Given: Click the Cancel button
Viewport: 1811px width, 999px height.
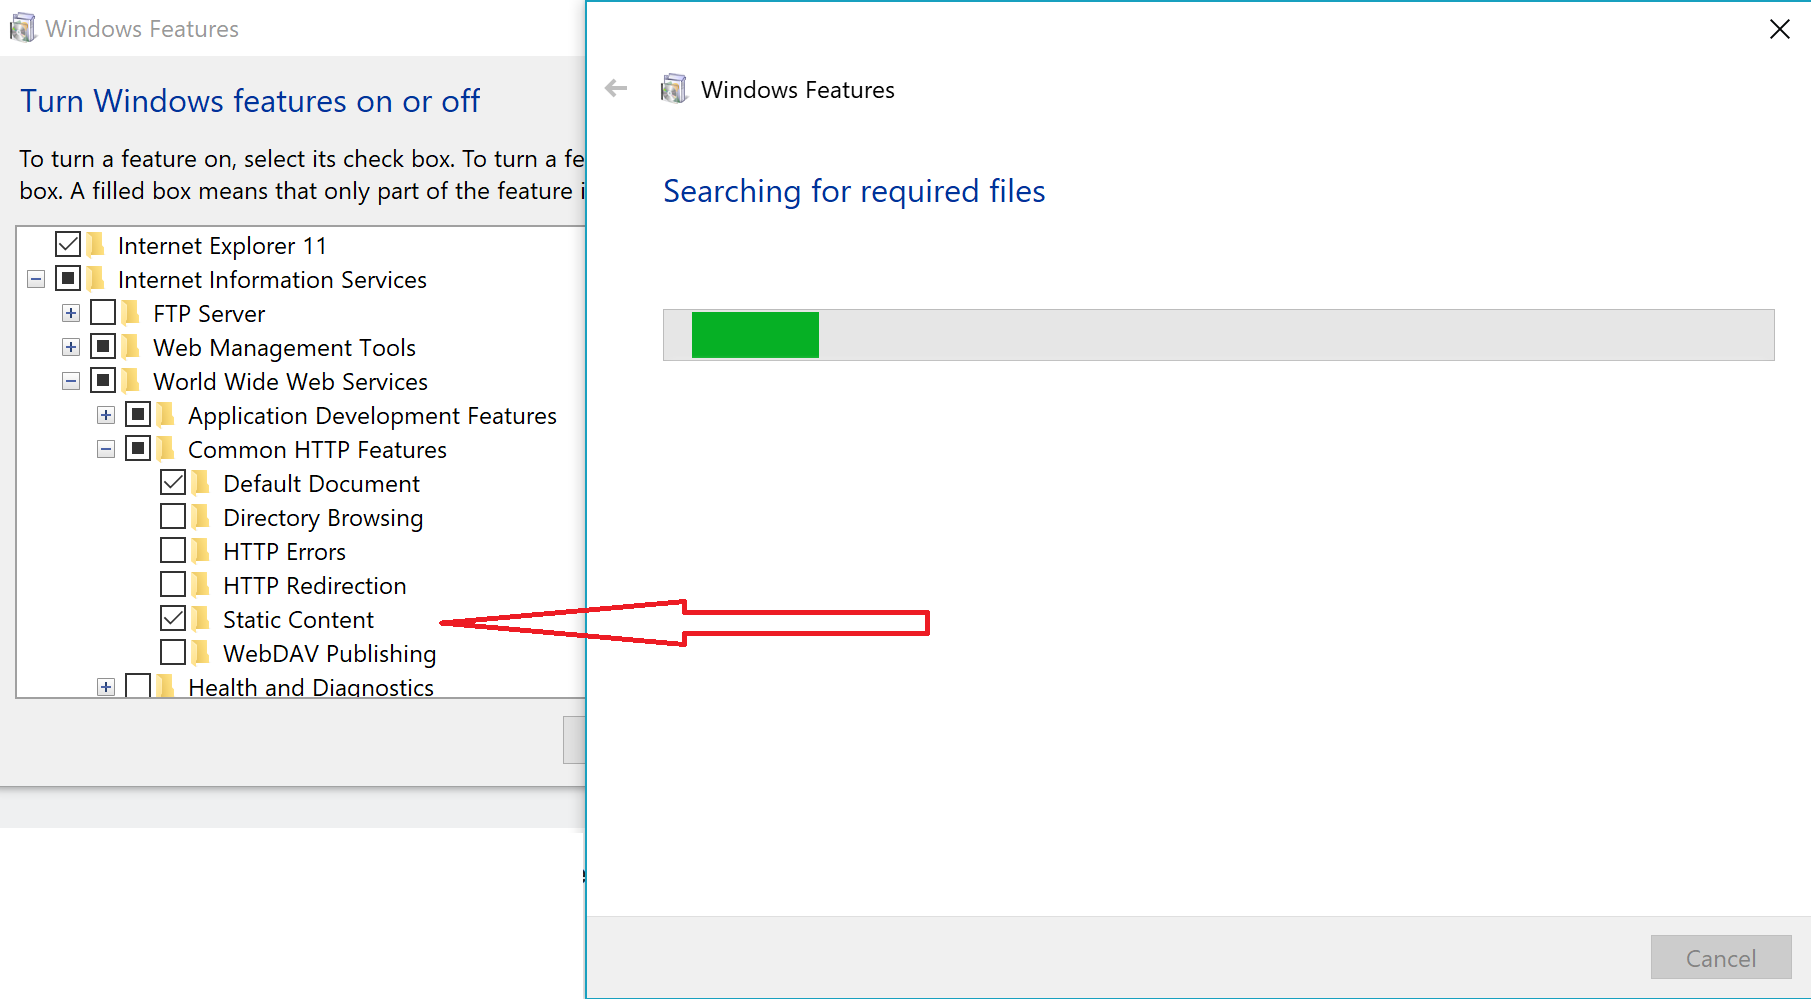Looking at the screenshot, I should pyautogui.click(x=1720, y=958).
